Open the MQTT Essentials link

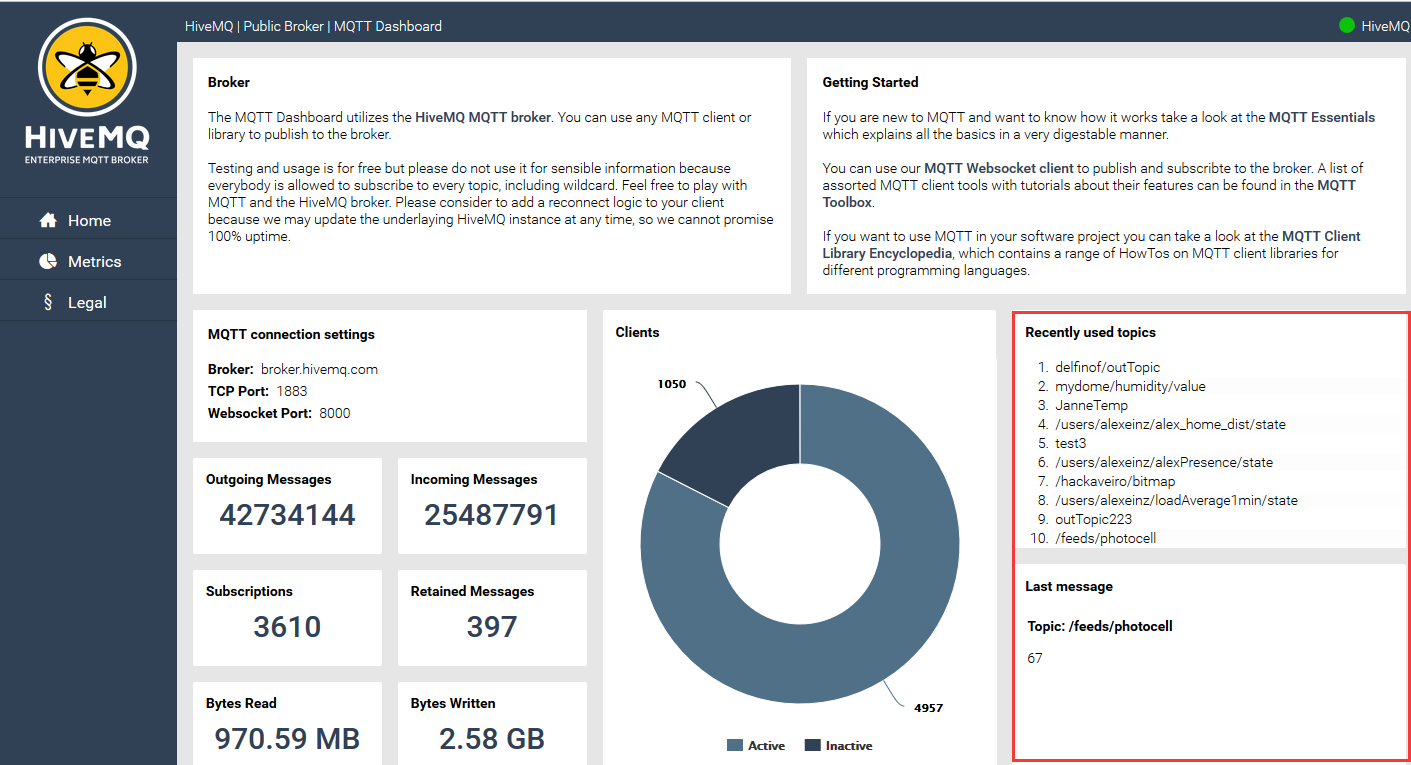tap(1322, 117)
